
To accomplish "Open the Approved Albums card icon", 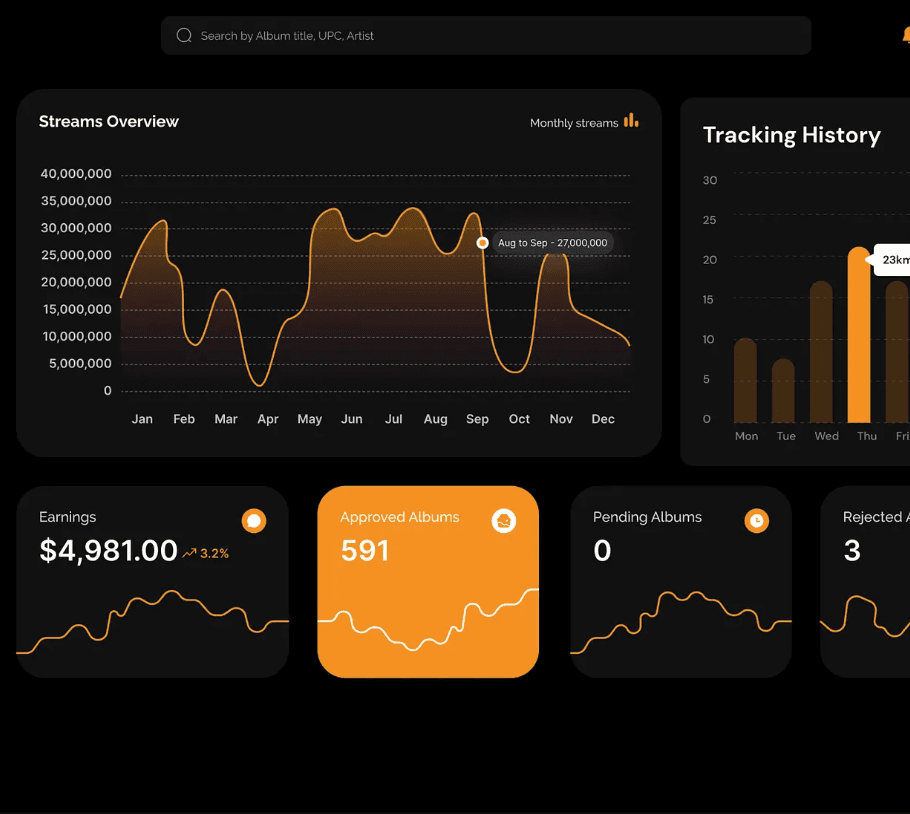I will click(504, 520).
